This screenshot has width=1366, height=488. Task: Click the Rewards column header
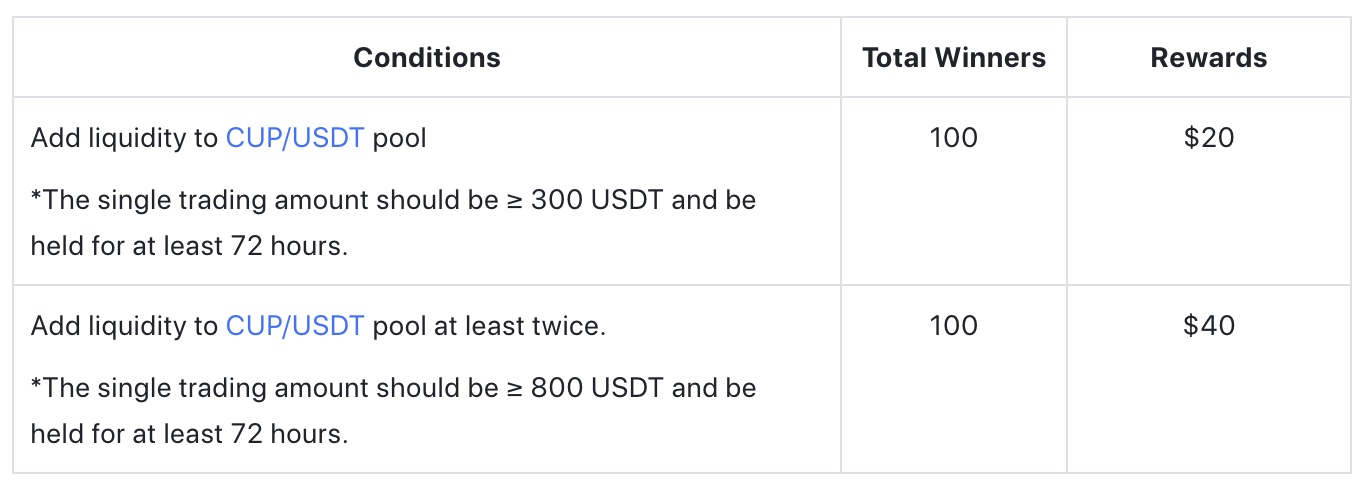[x=1209, y=57]
